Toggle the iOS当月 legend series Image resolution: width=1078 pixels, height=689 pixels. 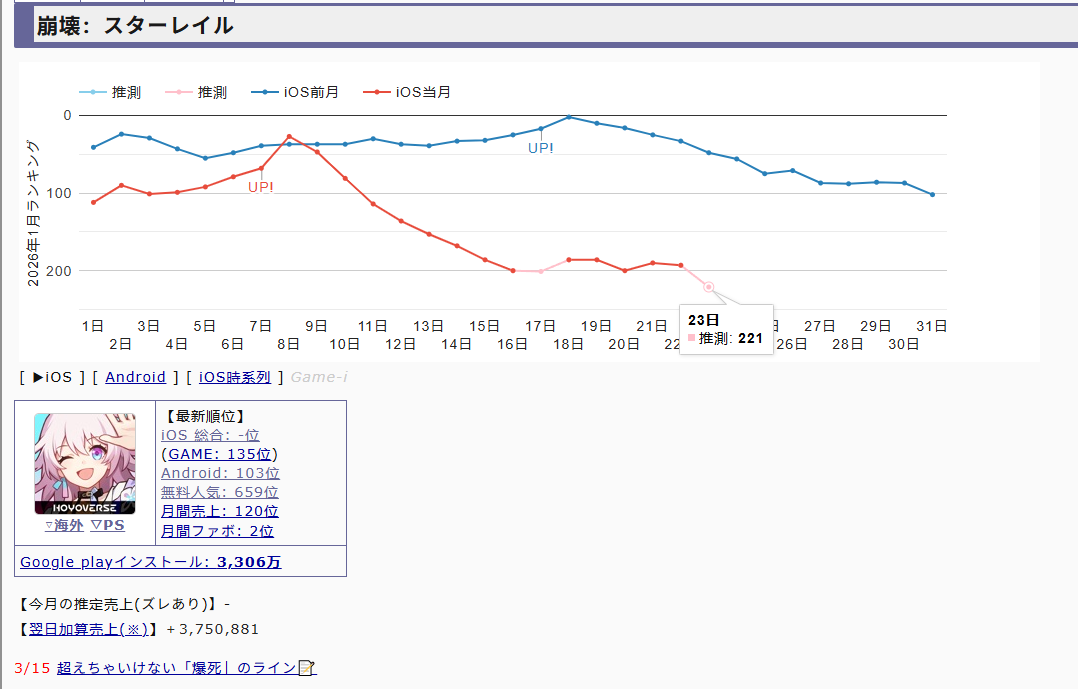tap(407, 92)
